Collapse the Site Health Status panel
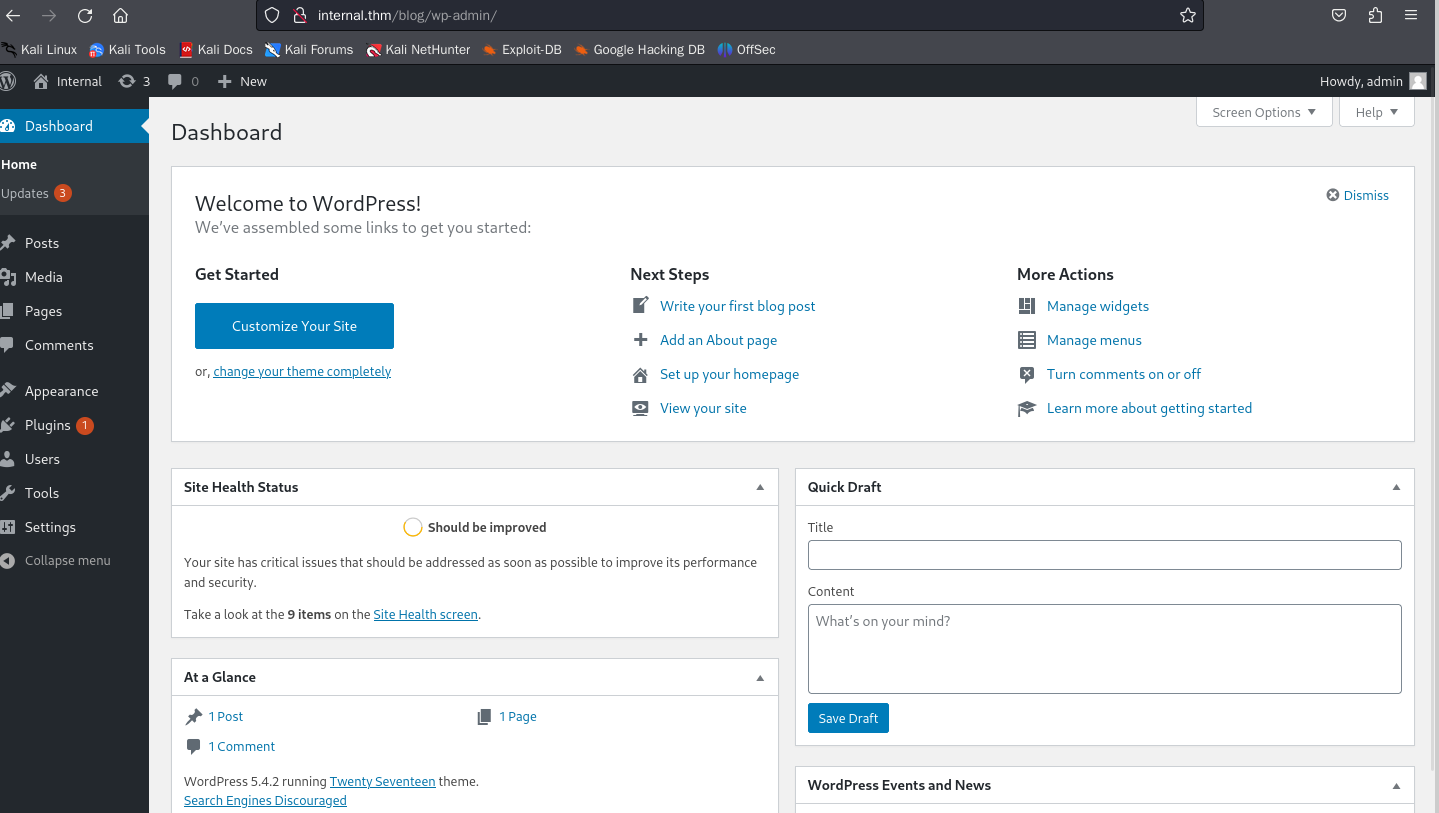The image size is (1439, 813). (x=760, y=487)
